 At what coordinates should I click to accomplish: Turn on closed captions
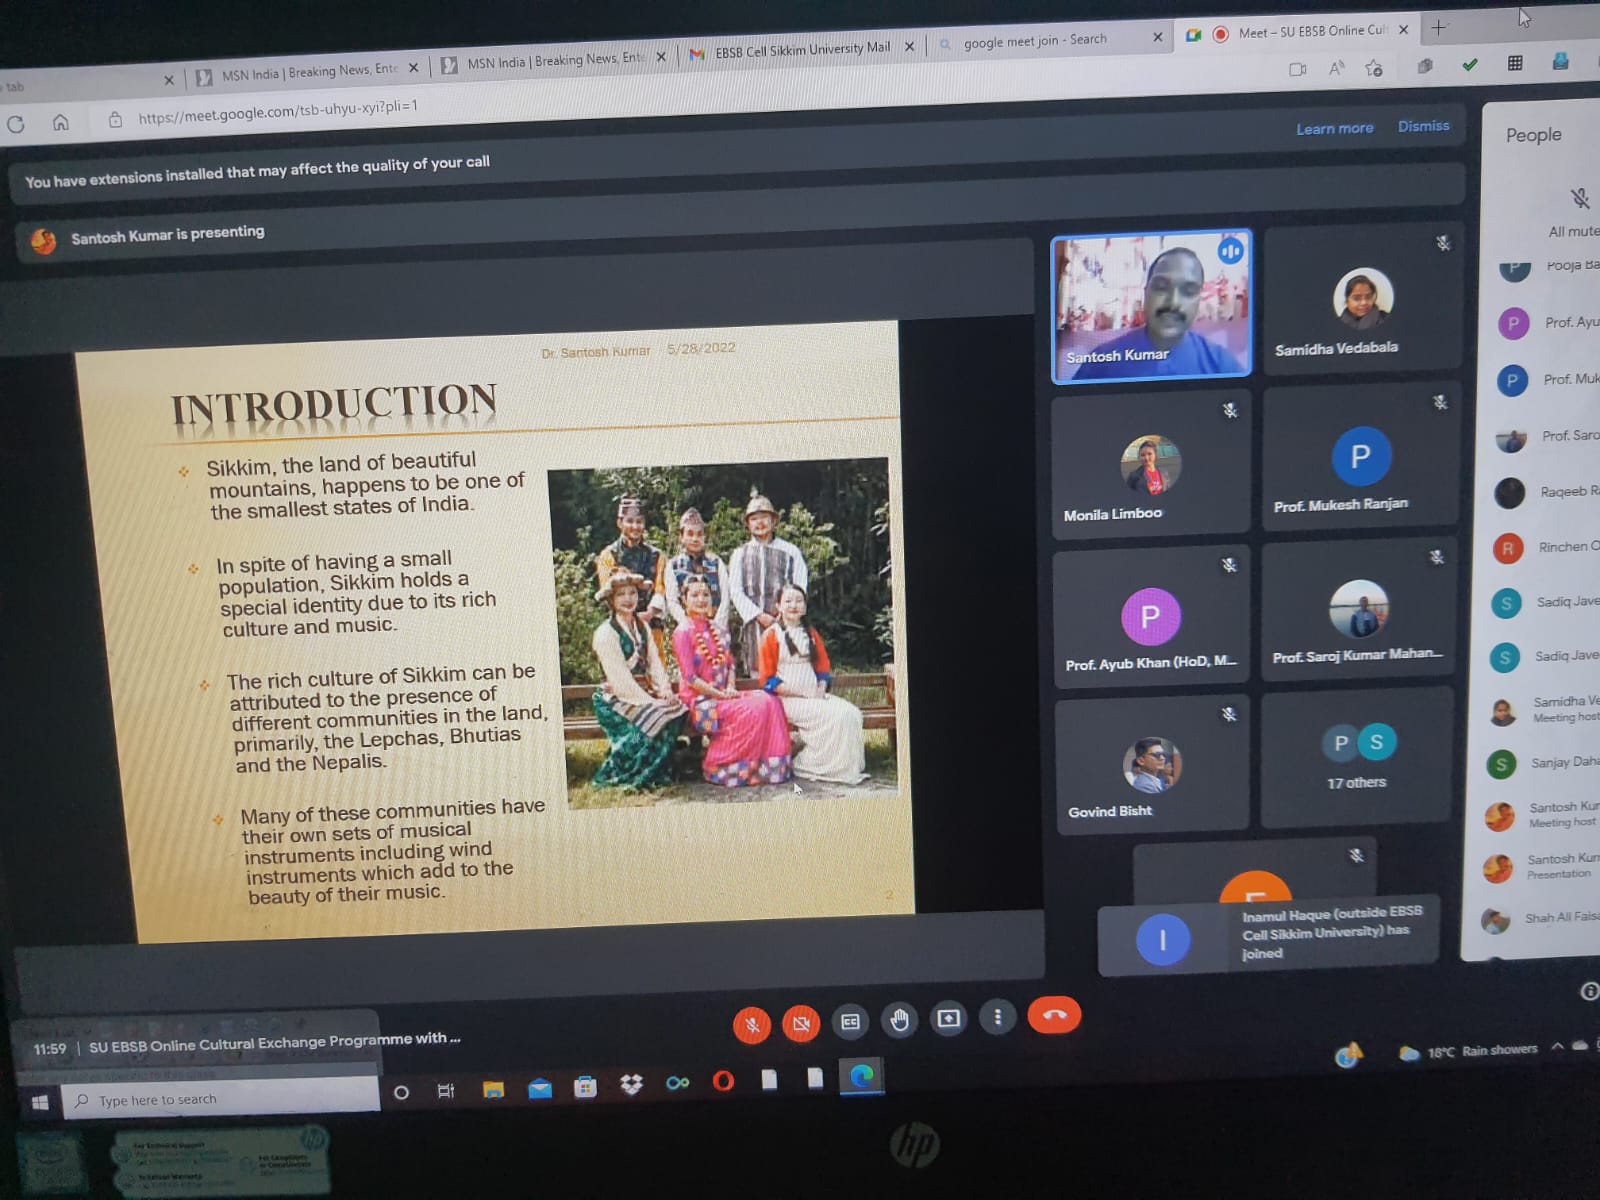click(x=850, y=1021)
